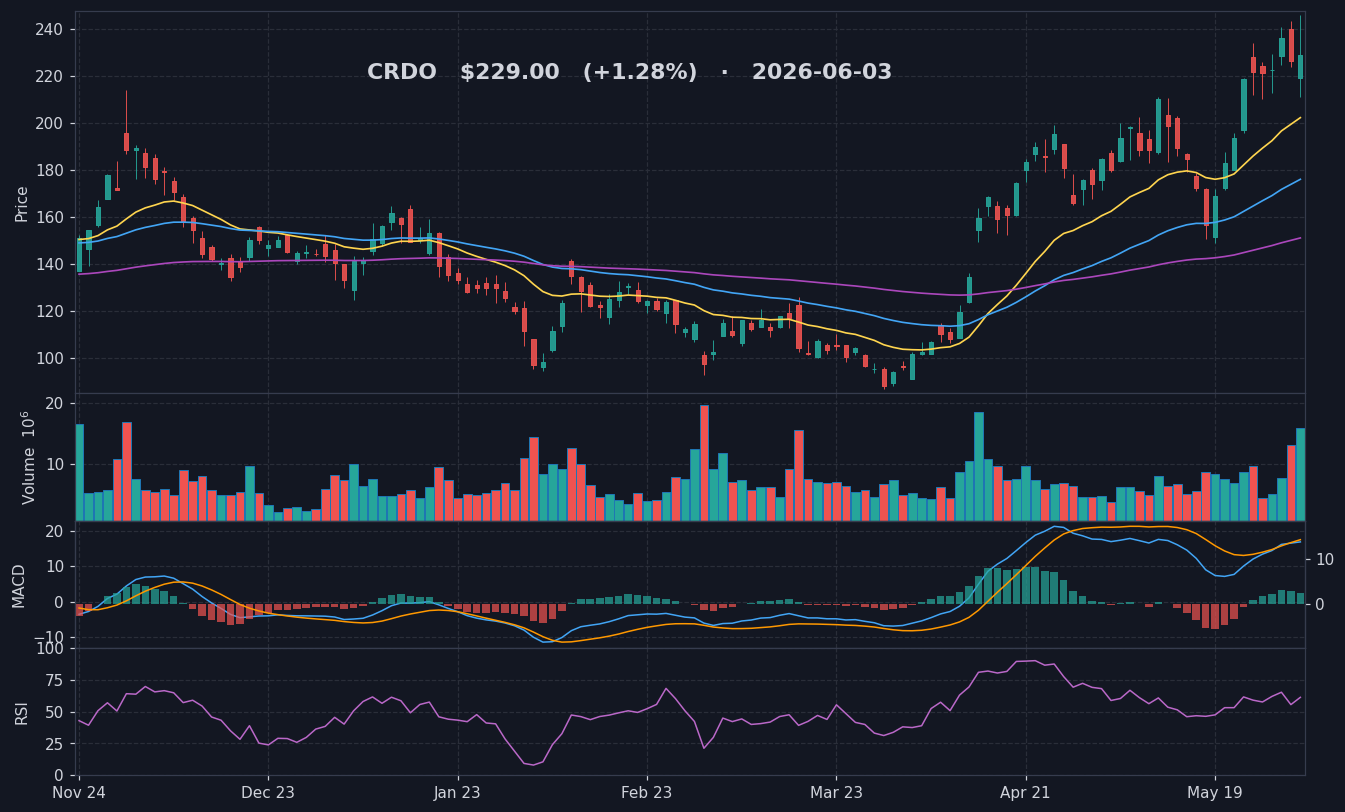Click the 'May 19' date tick label
Screen dimensions: 1345x812
point(1215,793)
